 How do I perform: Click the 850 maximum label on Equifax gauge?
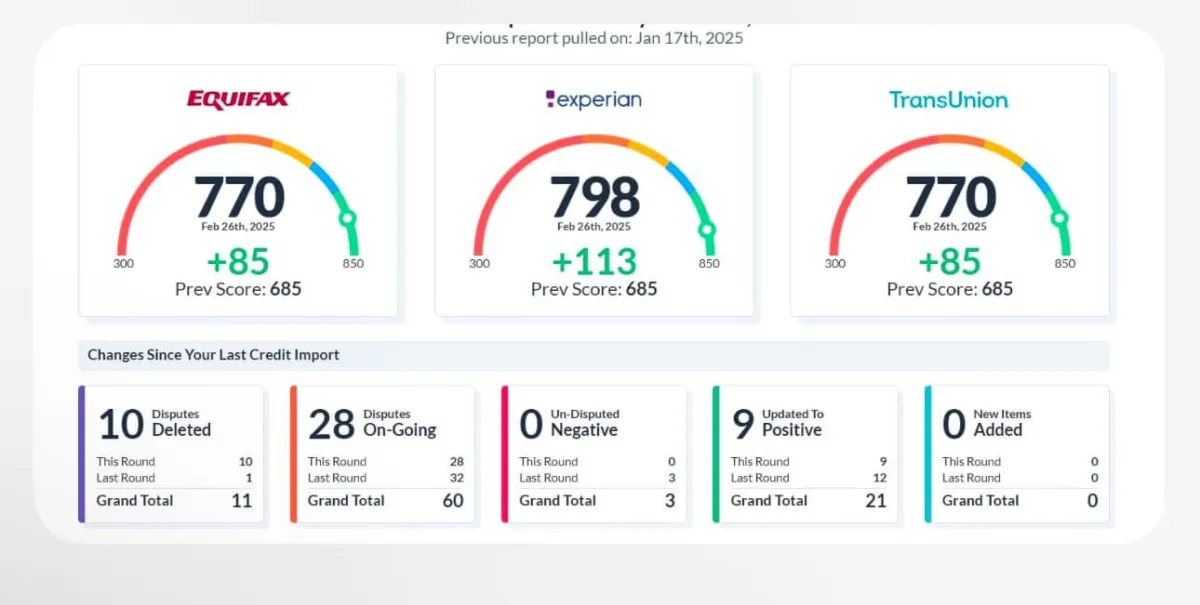click(x=353, y=264)
